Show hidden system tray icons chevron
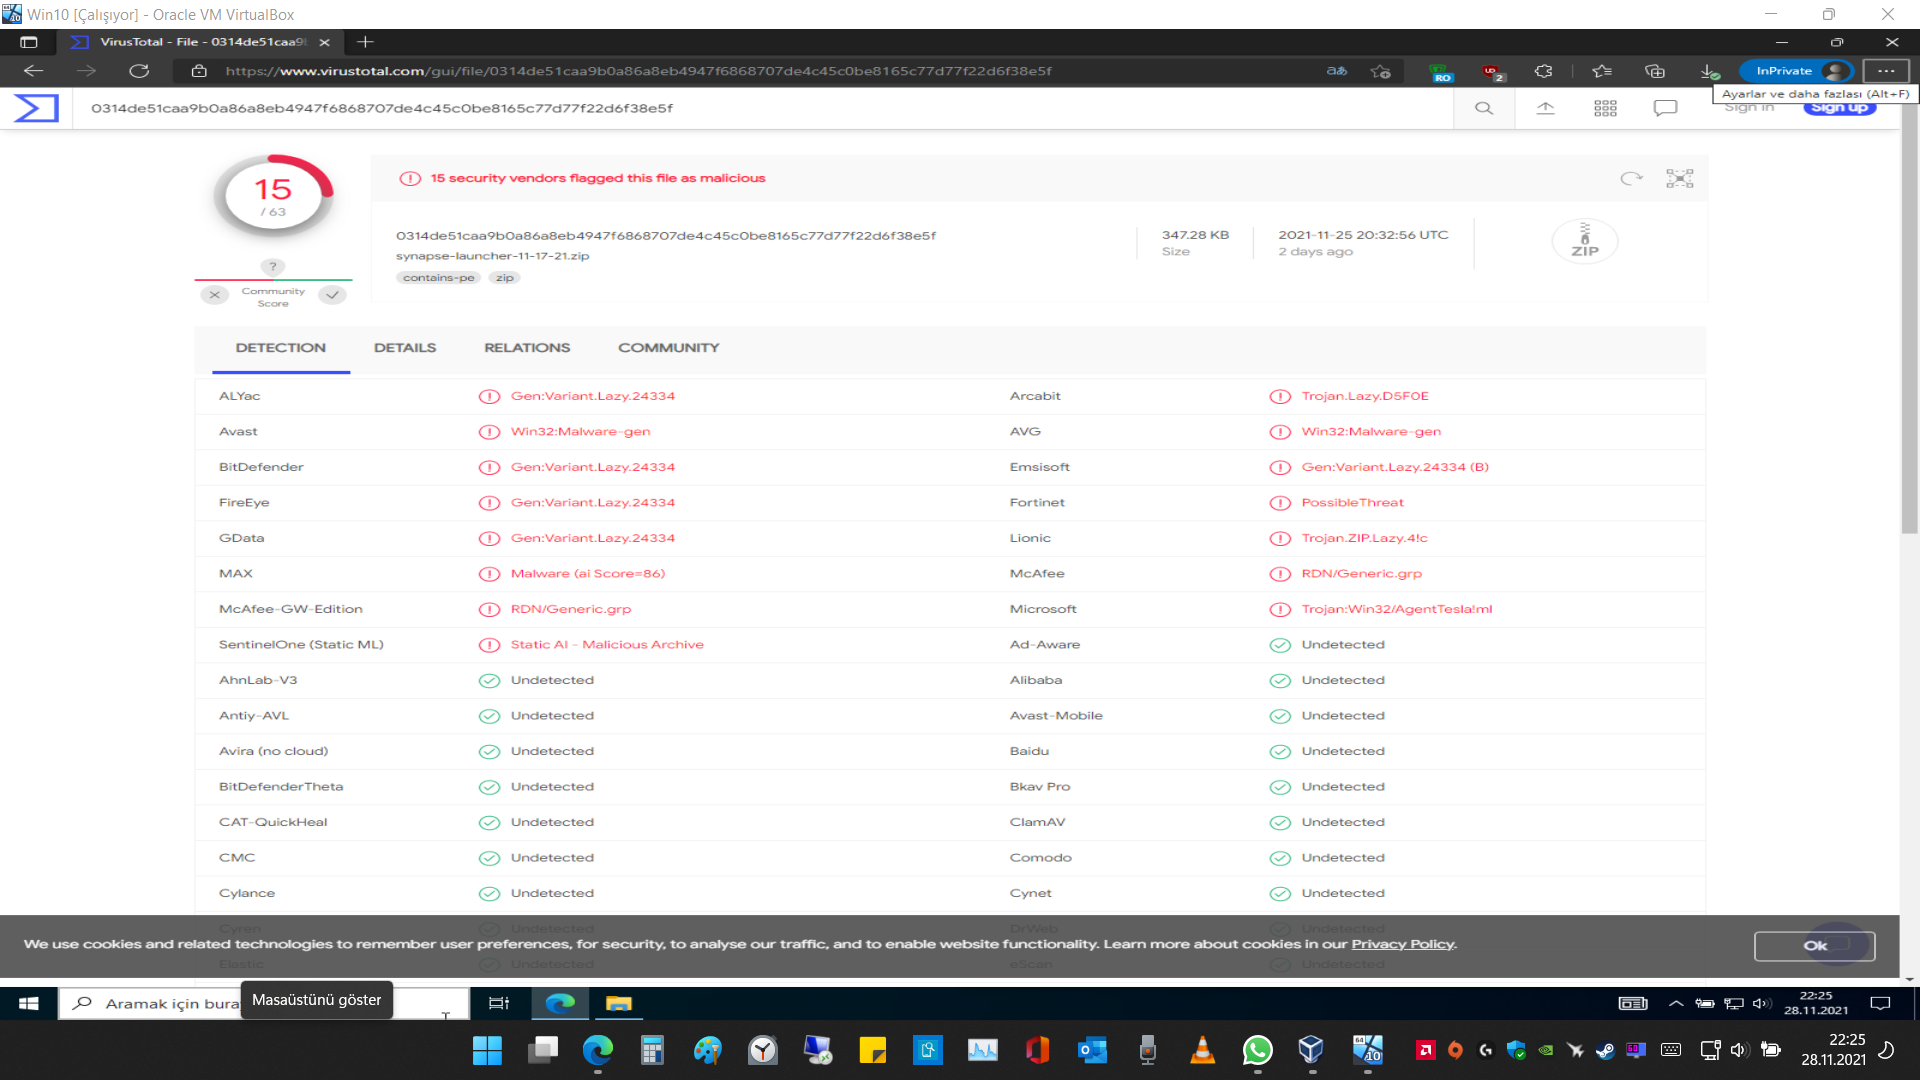This screenshot has width=1920, height=1080. coord(1676,1003)
